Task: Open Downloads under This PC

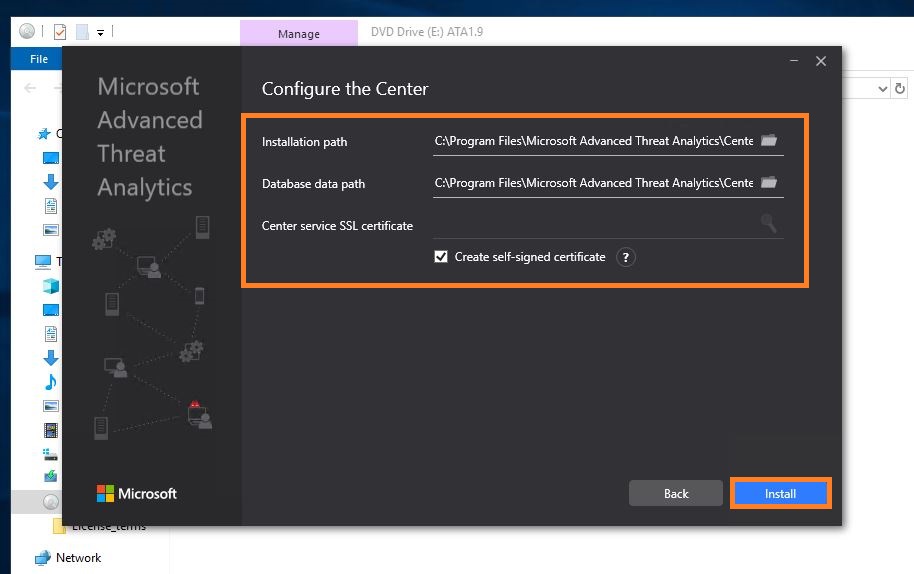Action: click(51, 358)
